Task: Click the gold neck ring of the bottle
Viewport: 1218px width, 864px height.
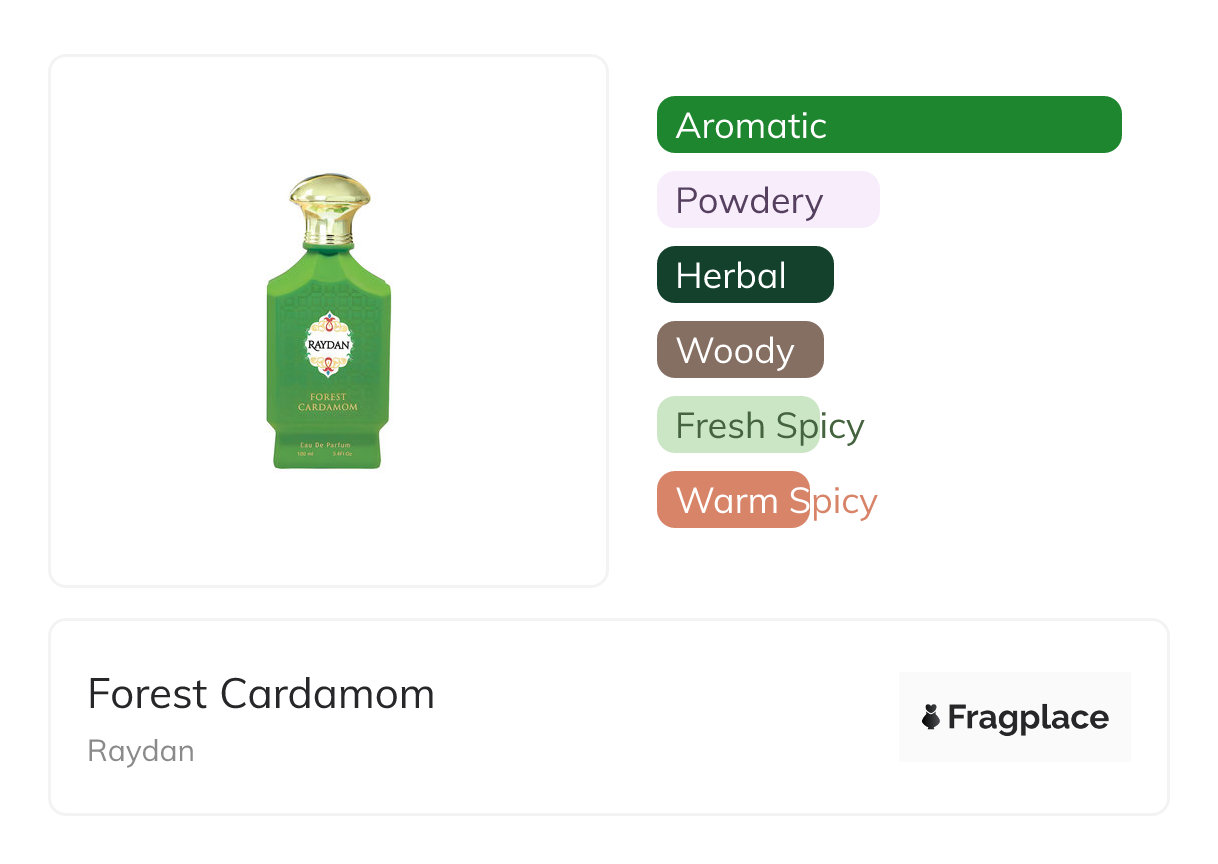Action: click(x=329, y=240)
